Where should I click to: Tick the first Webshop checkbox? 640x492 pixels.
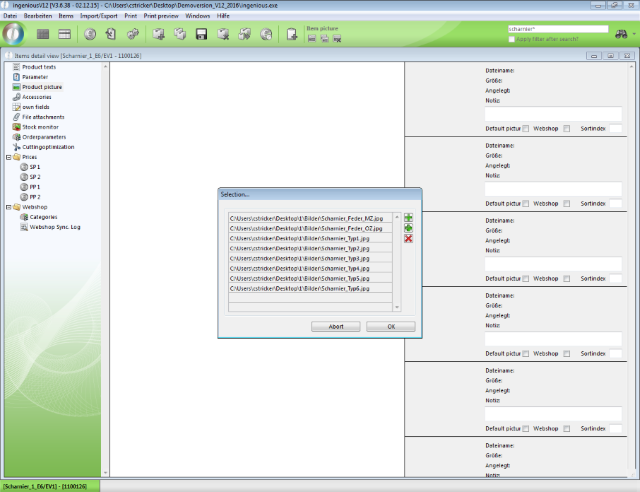click(x=567, y=128)
